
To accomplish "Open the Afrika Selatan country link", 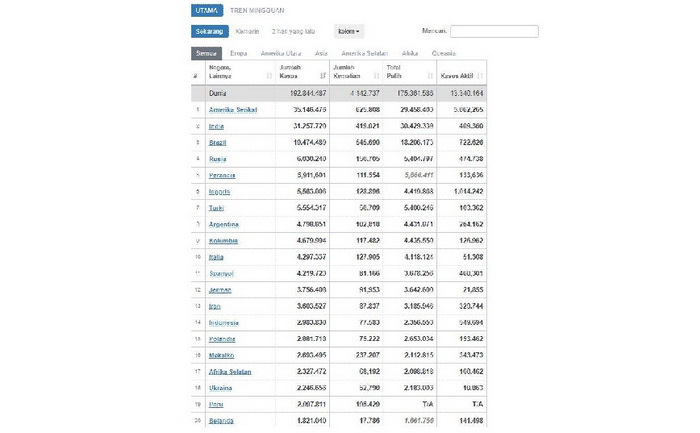I will [x=230, y=372].
